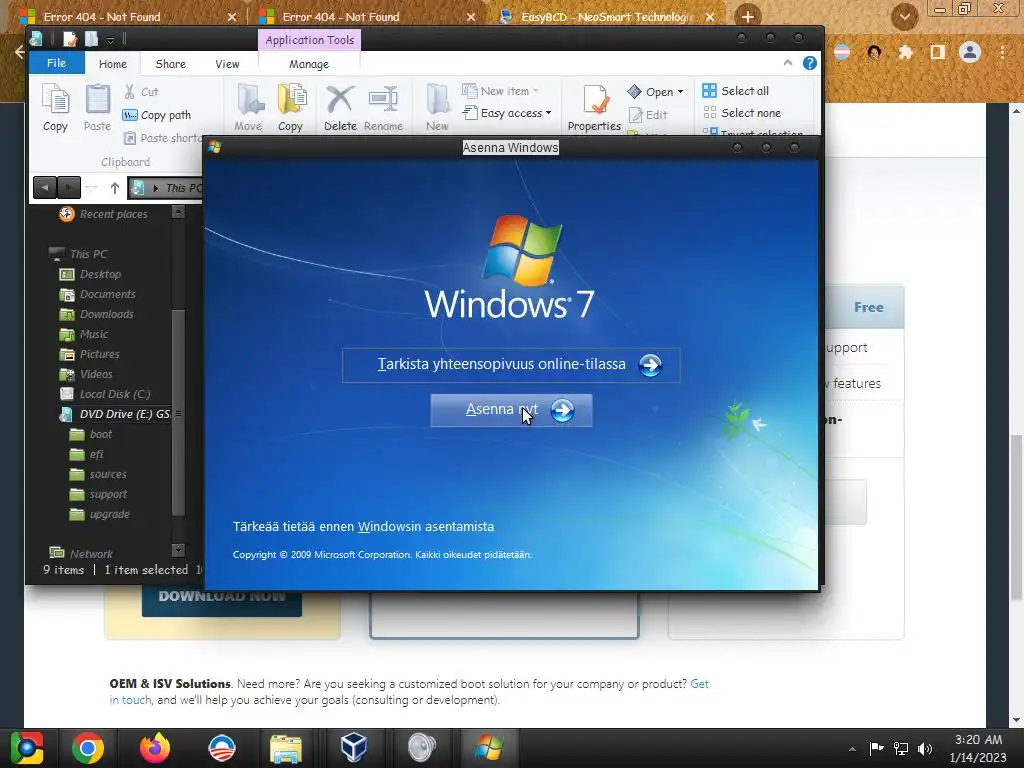The image size is (1024, 768).
Task: Switch to EasyBCD NeoSmart browser tab
Action: click(603, 17)
